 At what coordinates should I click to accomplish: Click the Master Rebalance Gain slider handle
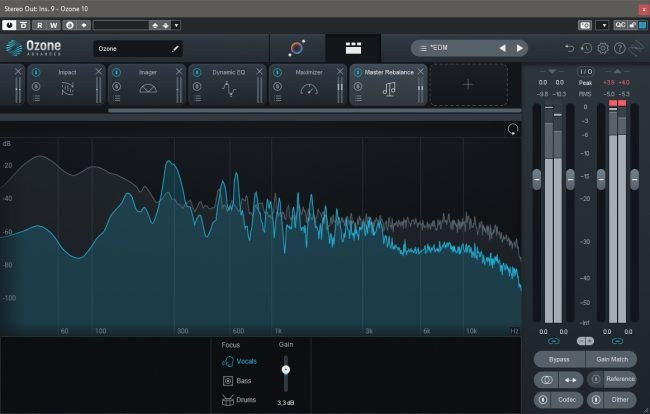pos(286,369)
